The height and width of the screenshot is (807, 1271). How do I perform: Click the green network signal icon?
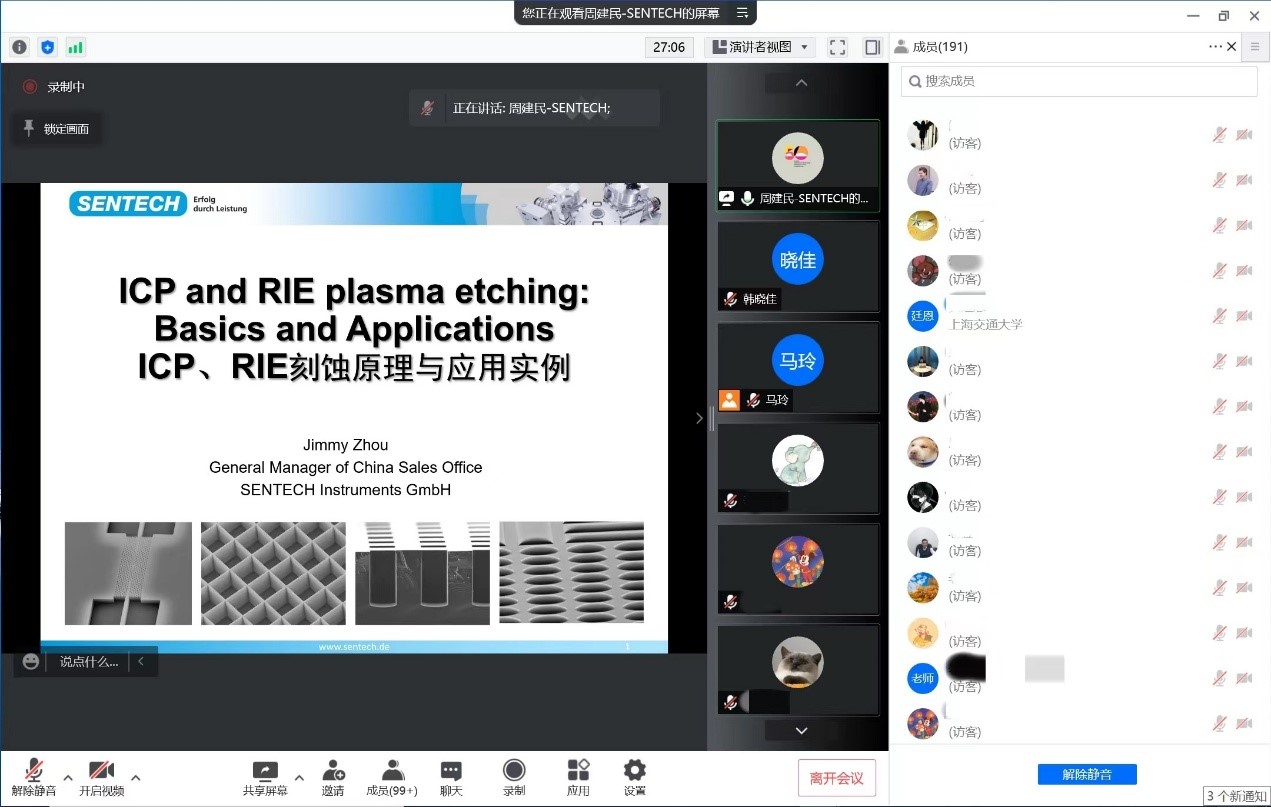[x=75, y=47]
